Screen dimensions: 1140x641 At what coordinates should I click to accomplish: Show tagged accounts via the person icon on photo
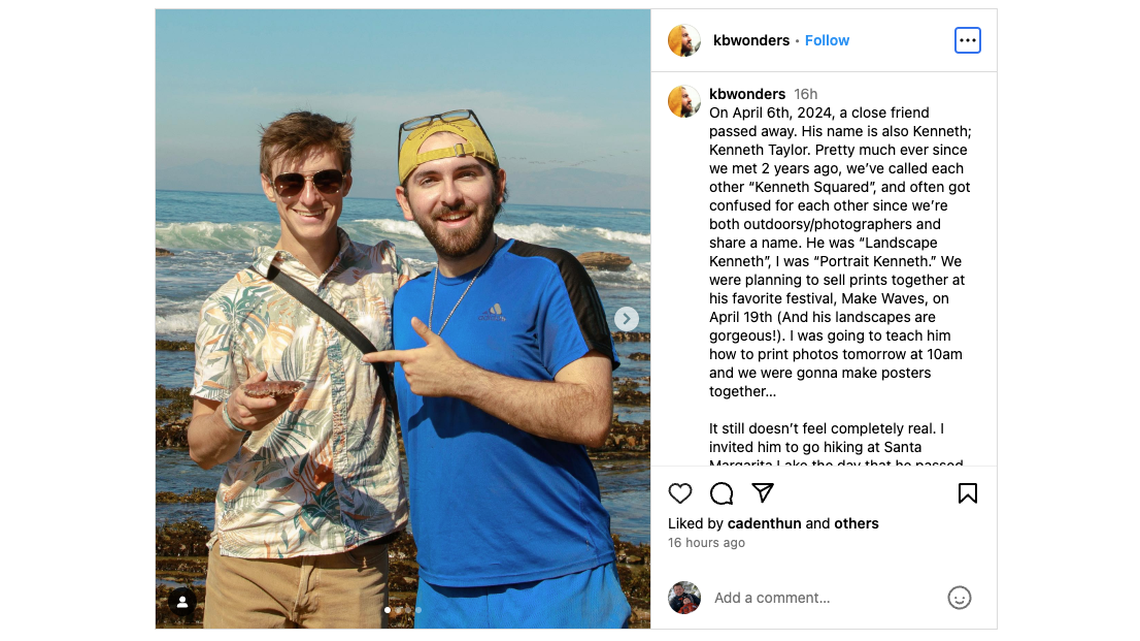coord(181,601)
